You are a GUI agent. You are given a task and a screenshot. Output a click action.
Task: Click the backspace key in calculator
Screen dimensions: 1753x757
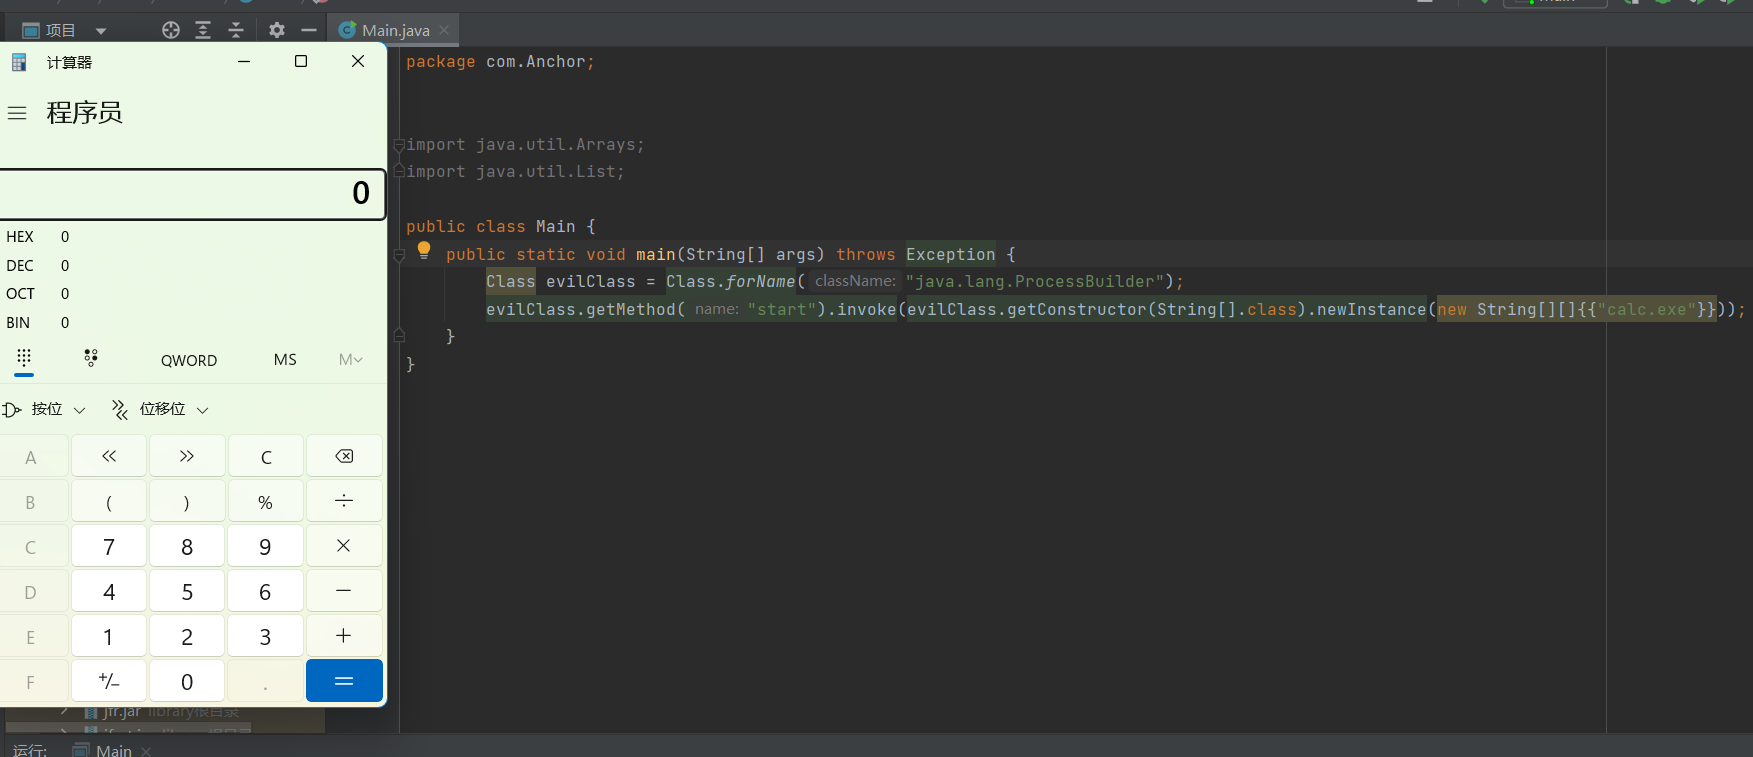[344, 456]
